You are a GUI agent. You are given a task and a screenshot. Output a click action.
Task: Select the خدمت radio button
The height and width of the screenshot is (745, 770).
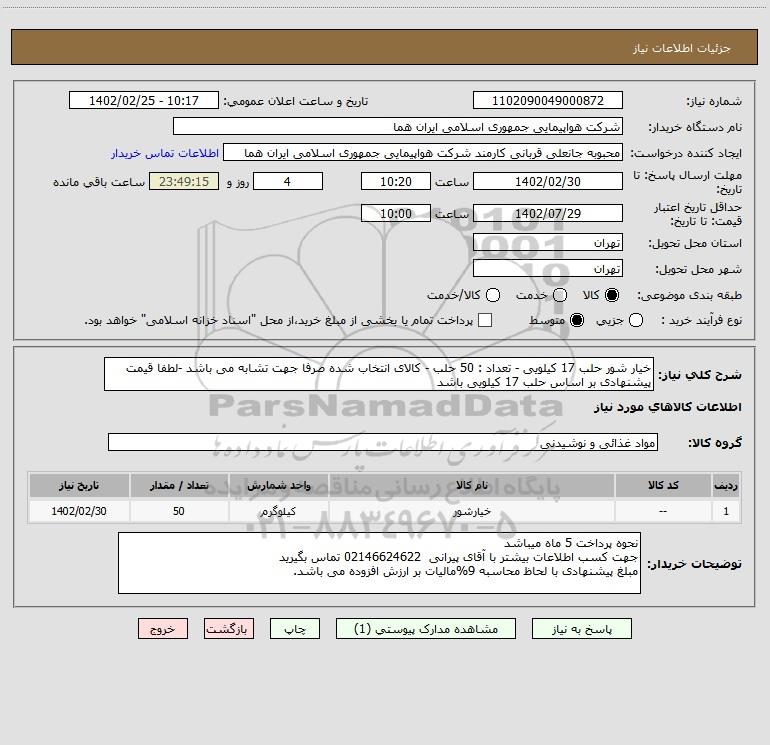click(x=560, y=295)
